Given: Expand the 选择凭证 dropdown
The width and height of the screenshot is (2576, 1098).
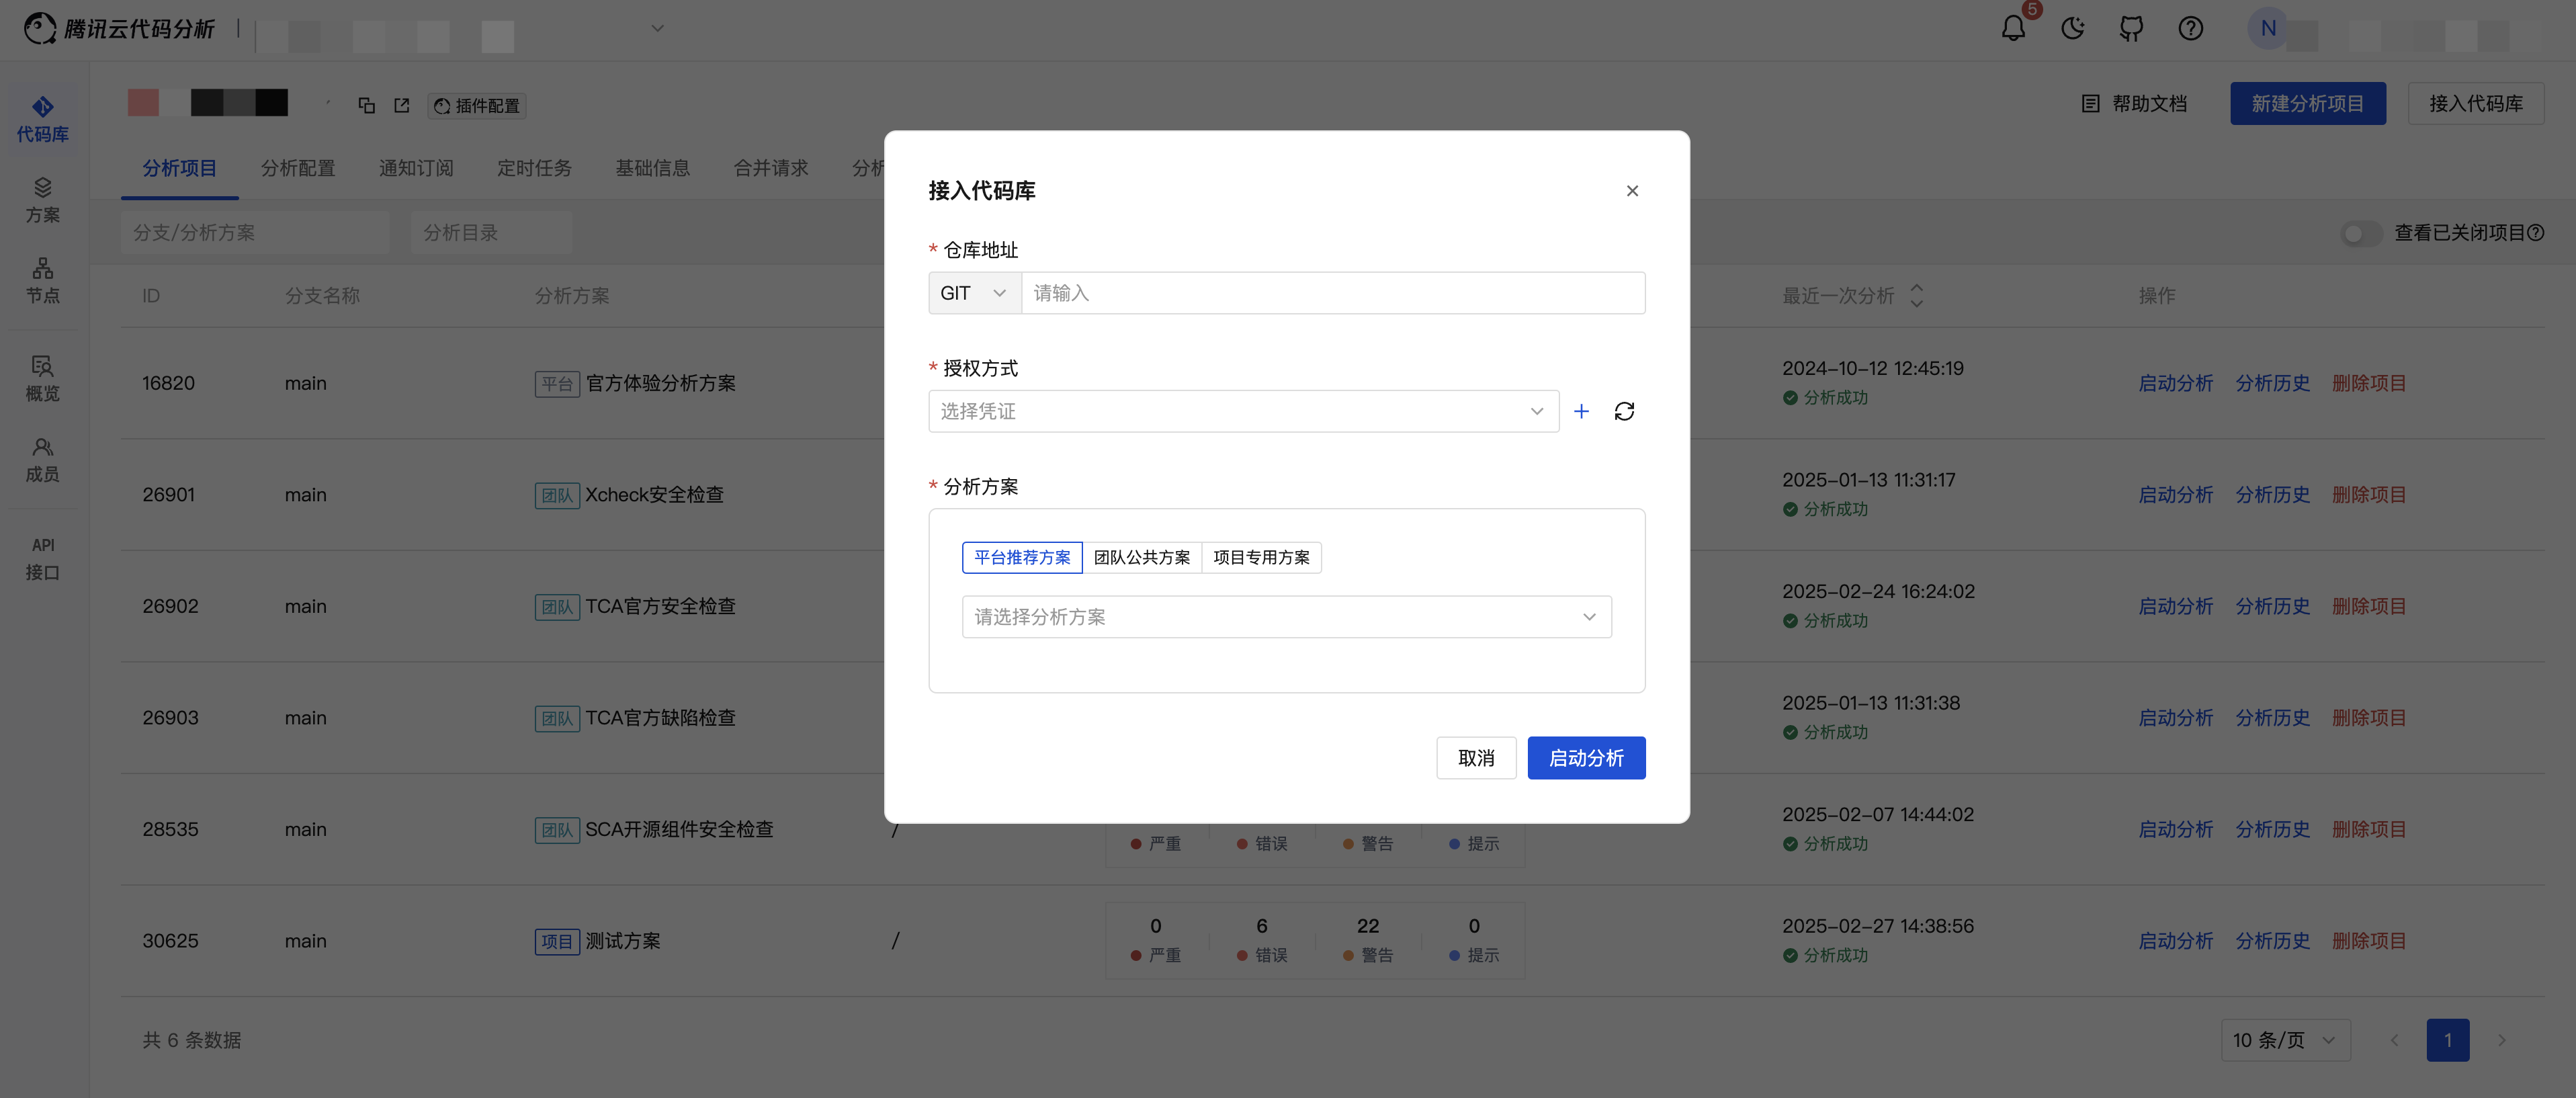Looking at the screenshot, I should 1243,411.
